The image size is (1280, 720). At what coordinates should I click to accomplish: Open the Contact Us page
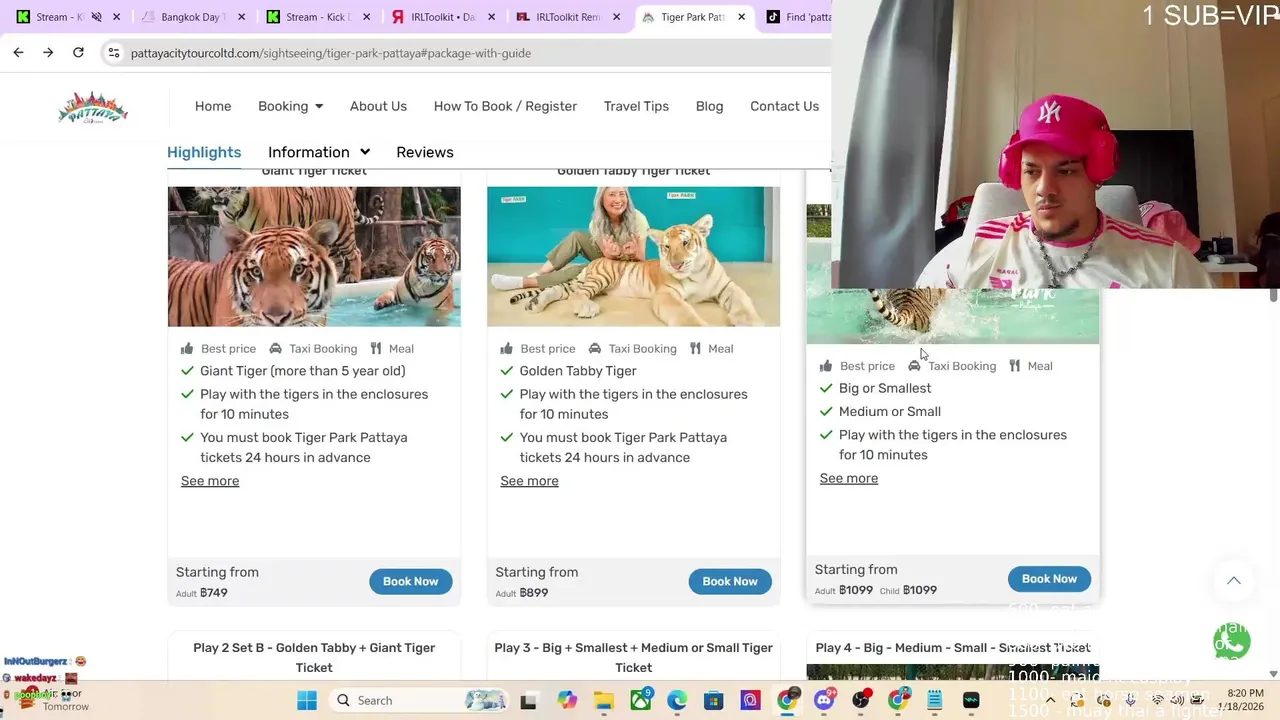pos(784,106)
